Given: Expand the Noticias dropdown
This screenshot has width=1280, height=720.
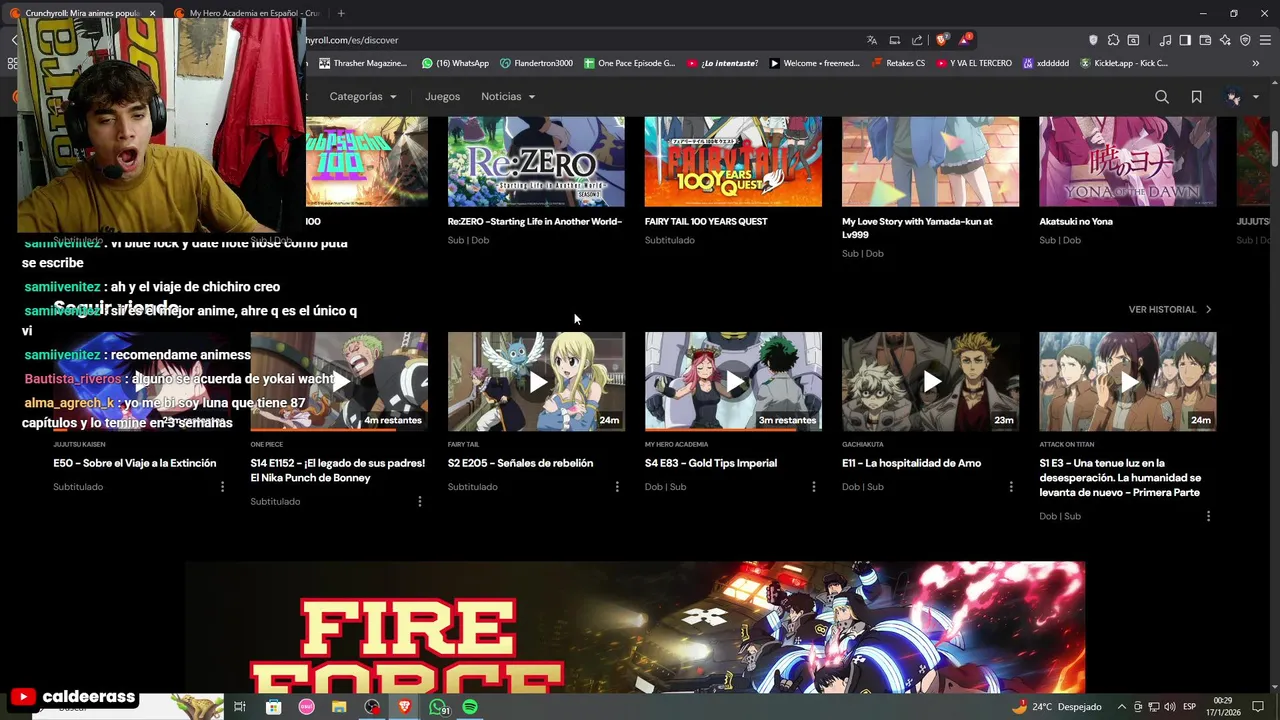Looking at the screenshot, I should [508, 97].
